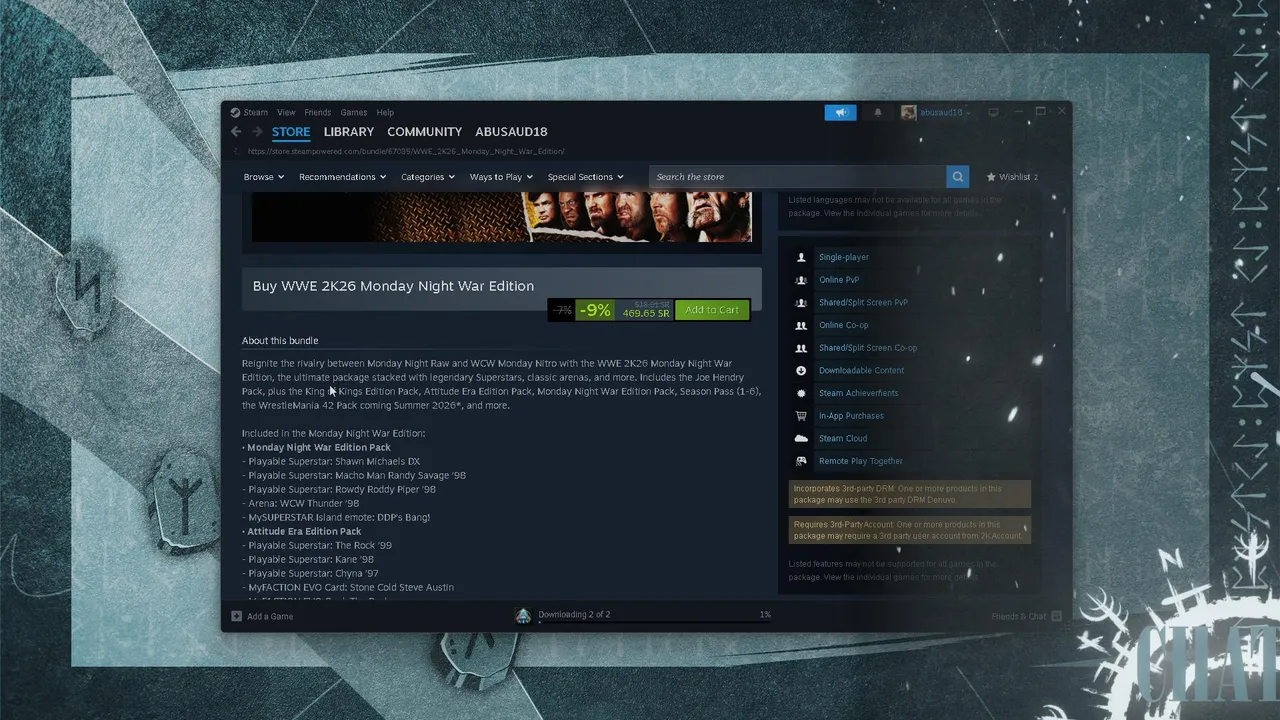Switch to the COMMUNITY tab
Image resolution: width=1280 pixels, height=720 pixels.
(x=425, y=132)
